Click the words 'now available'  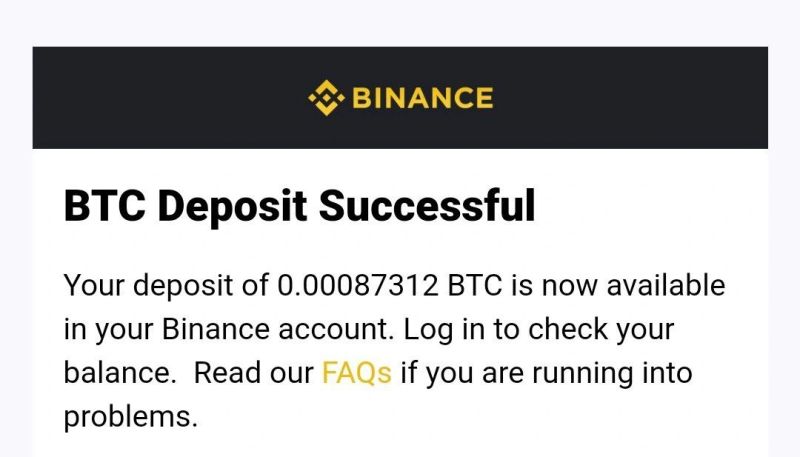point(634,286)
